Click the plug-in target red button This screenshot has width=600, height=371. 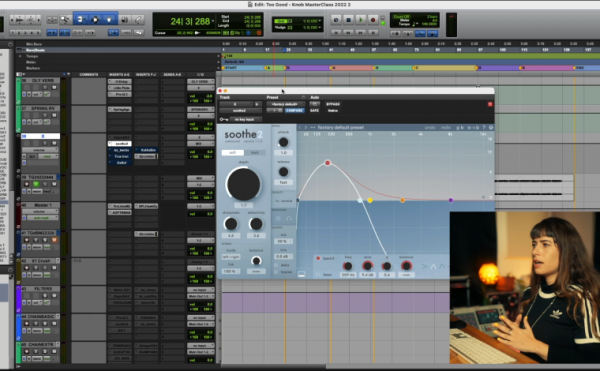click(x=490, y=104)
